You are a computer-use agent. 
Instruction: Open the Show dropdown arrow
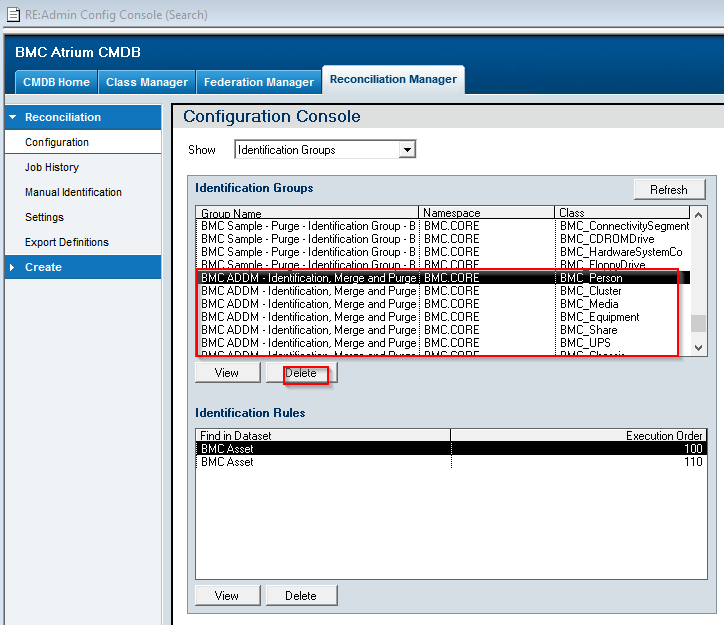407,150
